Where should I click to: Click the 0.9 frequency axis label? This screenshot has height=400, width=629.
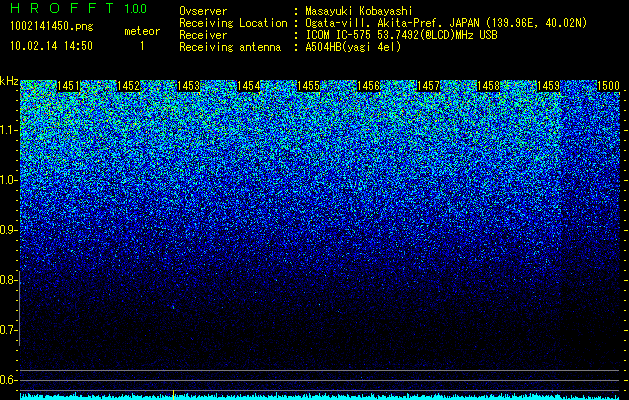pos(8,230)
